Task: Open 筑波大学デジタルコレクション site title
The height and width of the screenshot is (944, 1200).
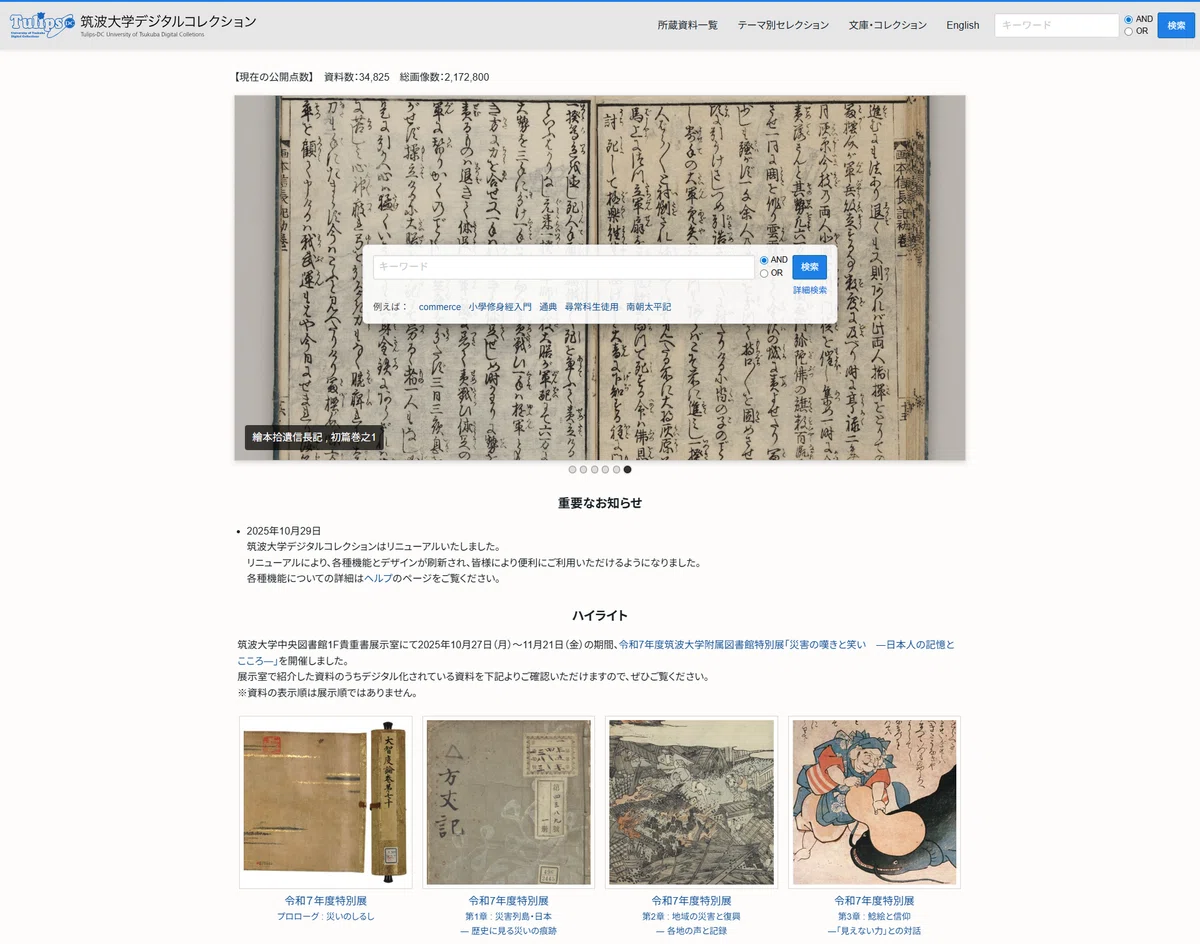Action: 168,21
